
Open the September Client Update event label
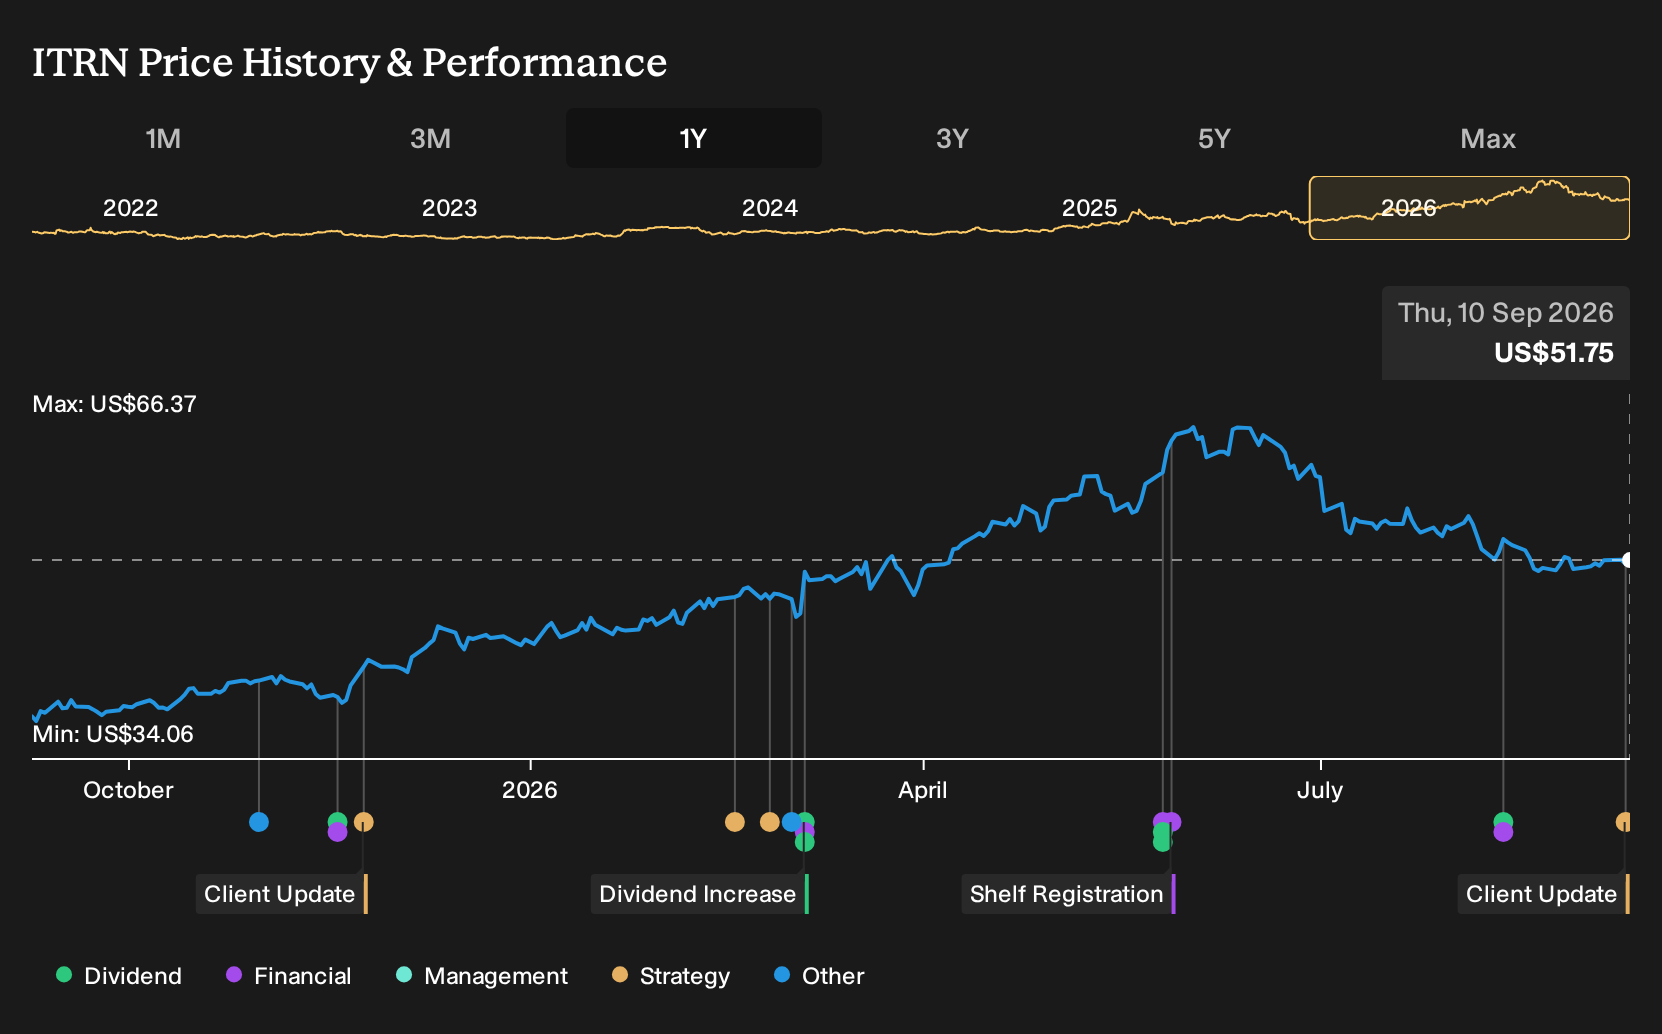[1543, 894]
